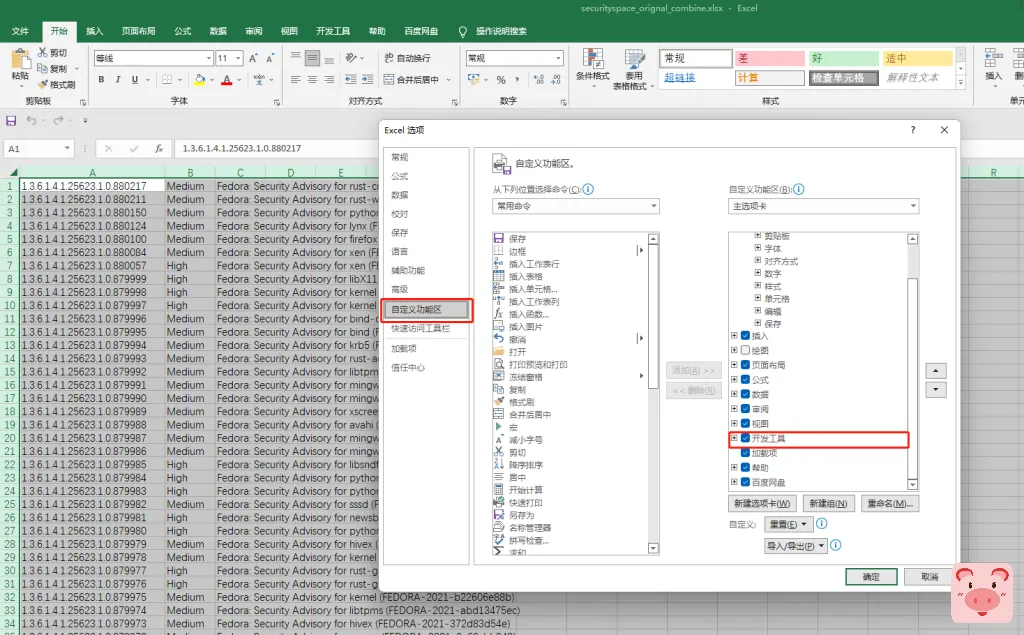Click the move-up arrow beside tab list
This screenshot has width=1024, height=635.
tap(936, 371)
